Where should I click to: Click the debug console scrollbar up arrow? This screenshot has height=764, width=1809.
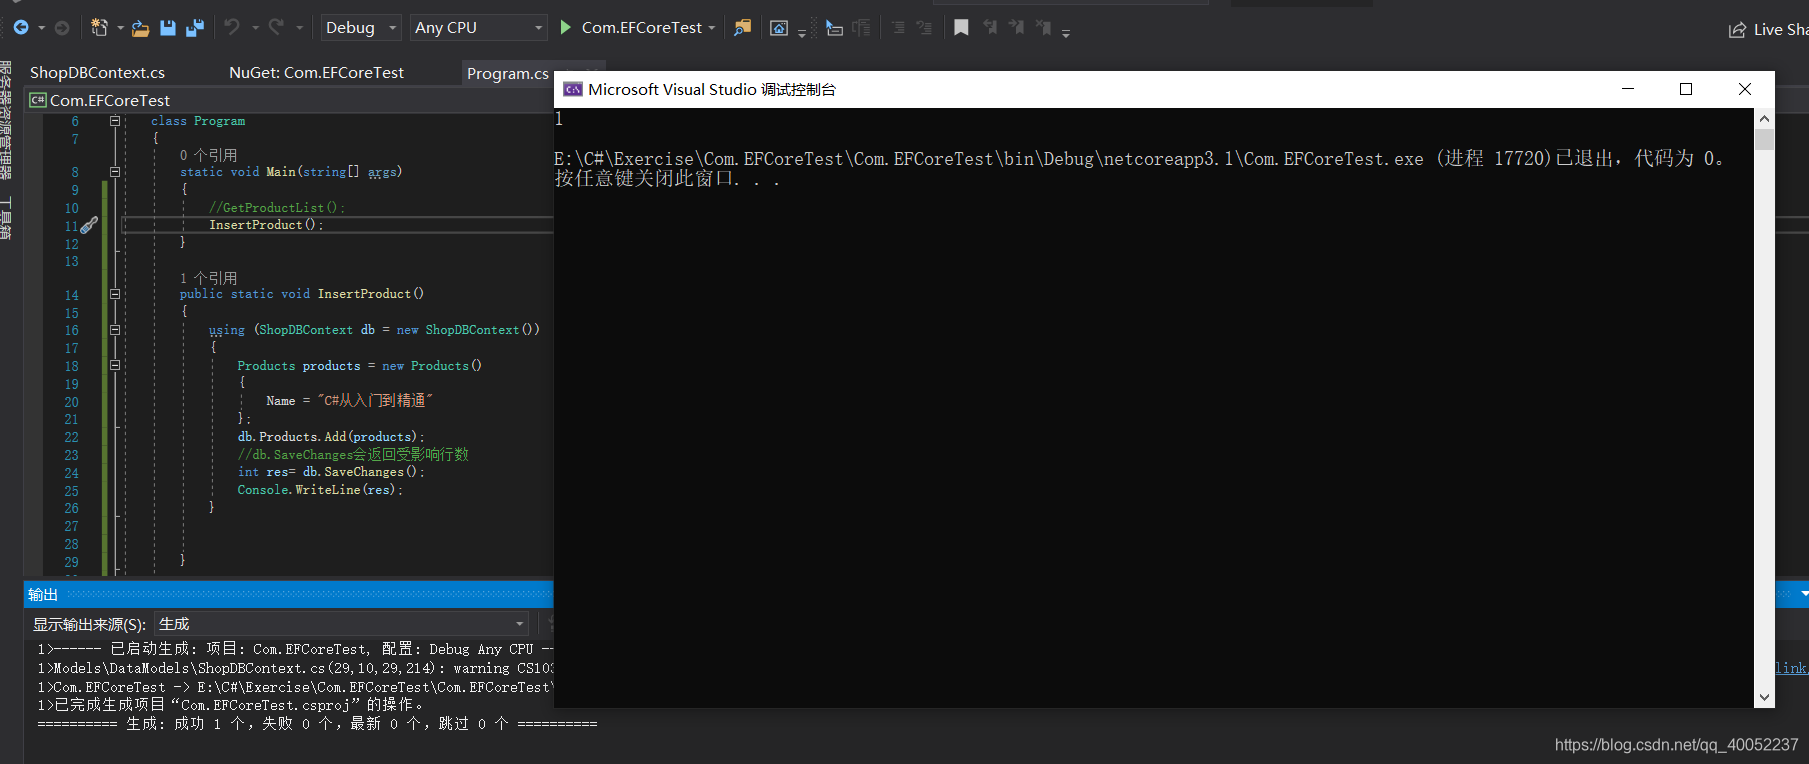(1764, 118)
